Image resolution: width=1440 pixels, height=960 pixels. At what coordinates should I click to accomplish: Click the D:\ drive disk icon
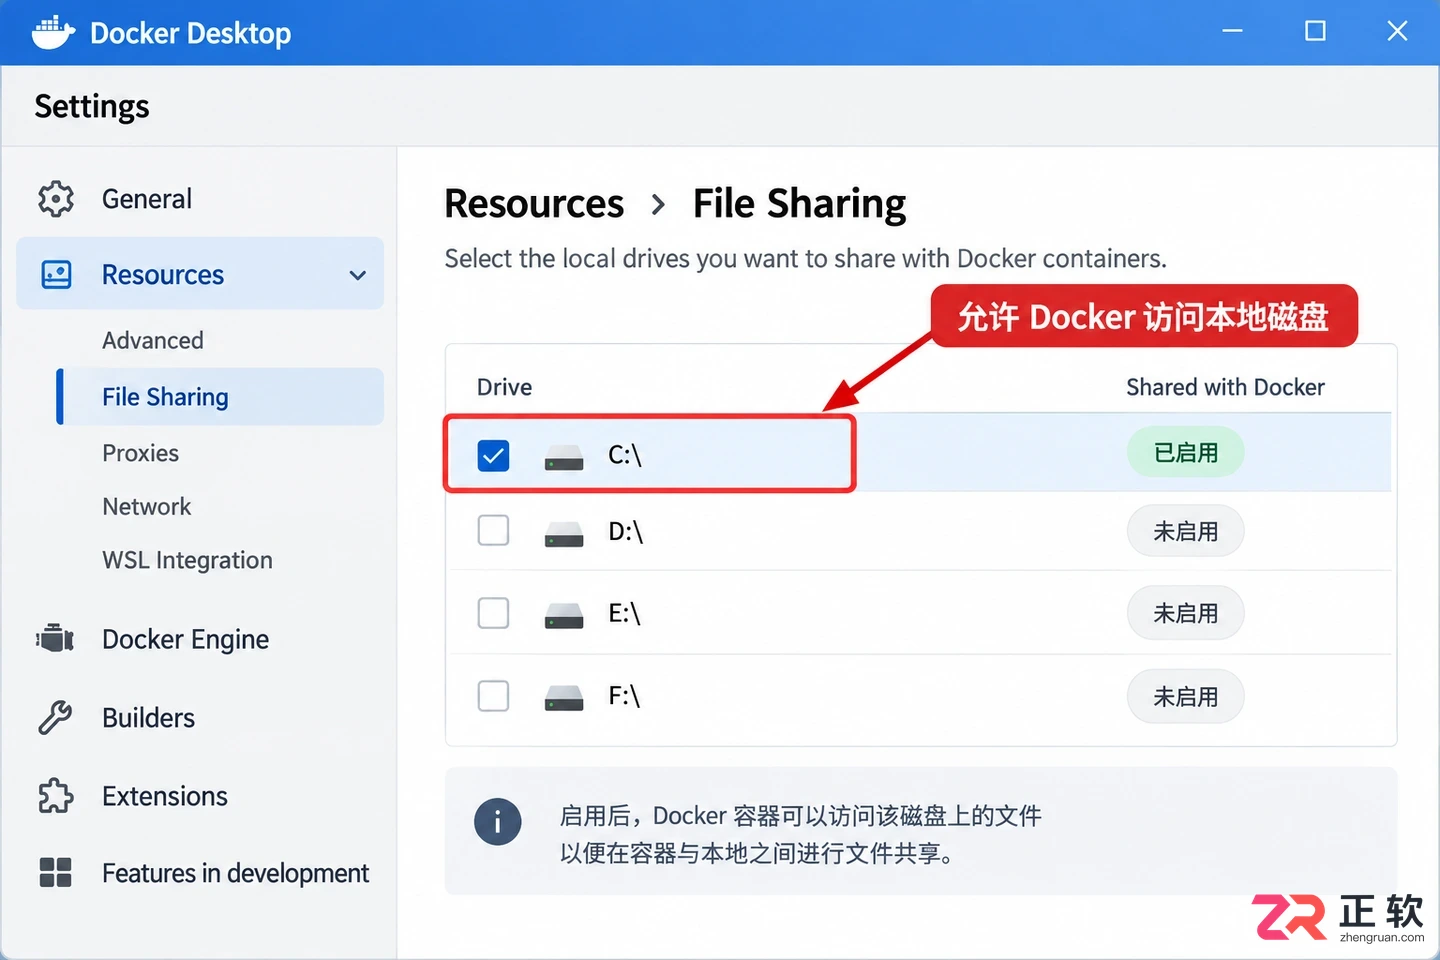pyautogui.click(x=564, y=534)
